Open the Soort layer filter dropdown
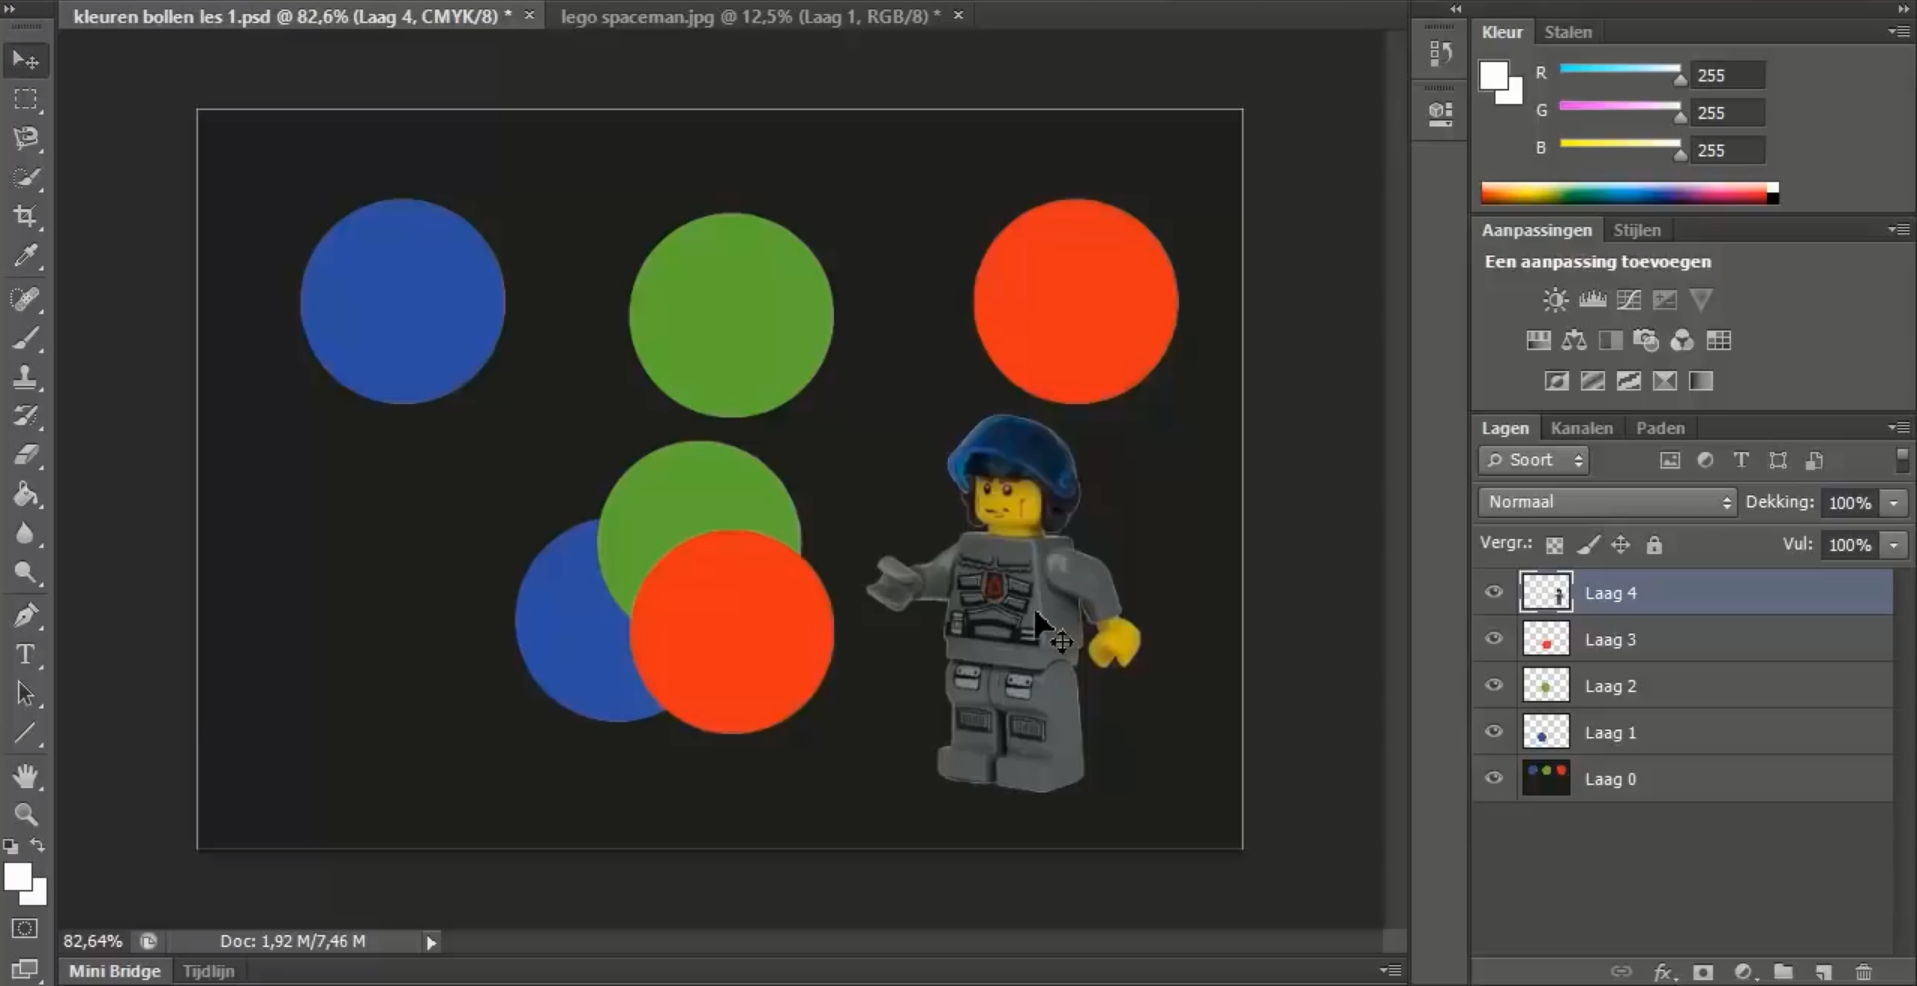The height and width of the screenshot is (986, 1917). click(1533, 460)
